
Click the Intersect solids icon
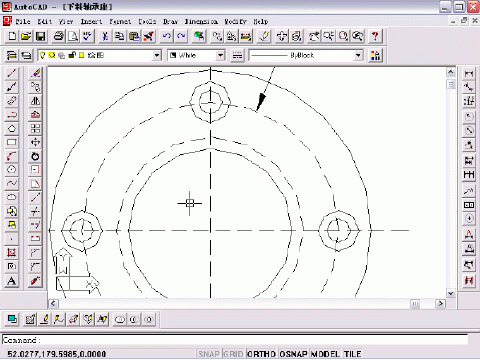[149, 320]
